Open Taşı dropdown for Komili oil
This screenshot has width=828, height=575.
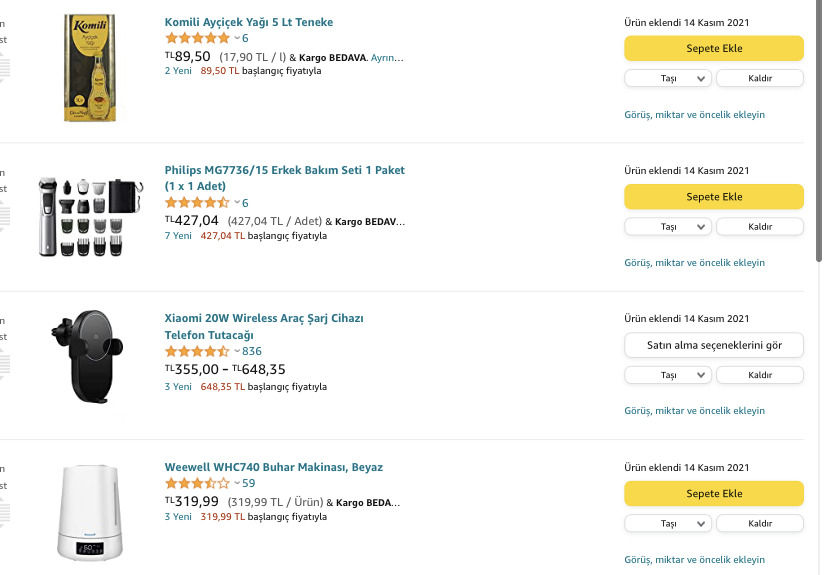tap(668, 78)
